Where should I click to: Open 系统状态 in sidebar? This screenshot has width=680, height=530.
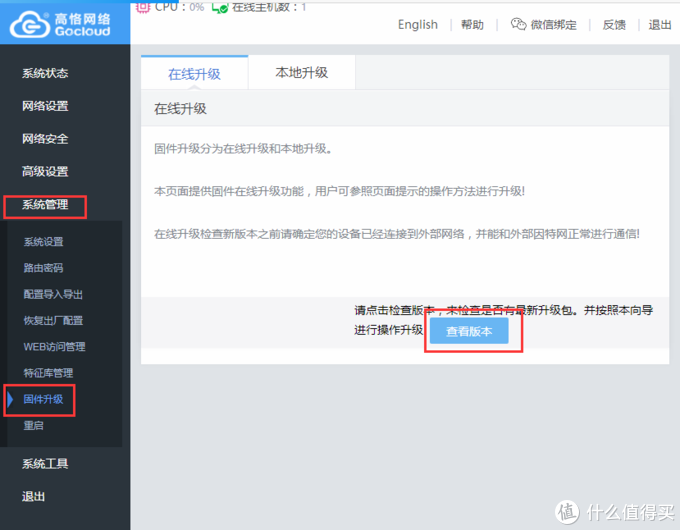[x=45, y=73]
